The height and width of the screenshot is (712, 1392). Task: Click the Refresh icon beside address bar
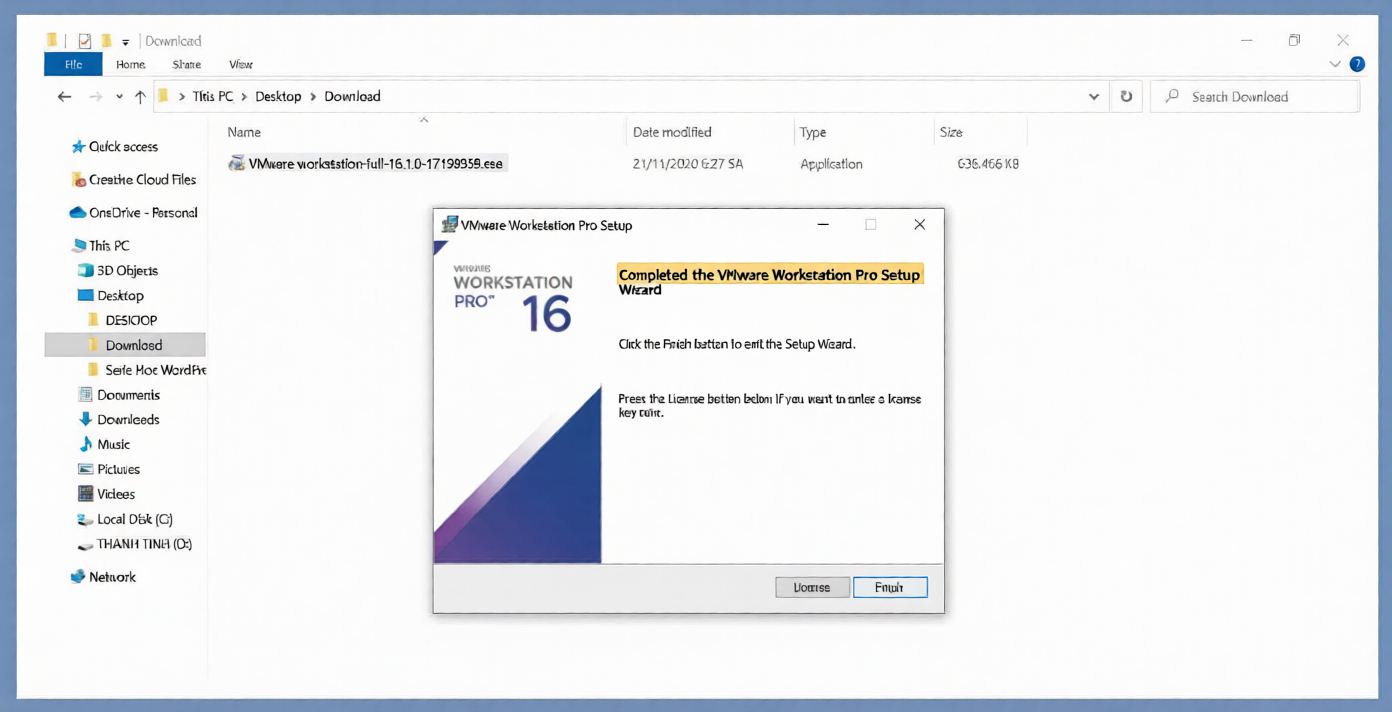tap(1126, 97)
